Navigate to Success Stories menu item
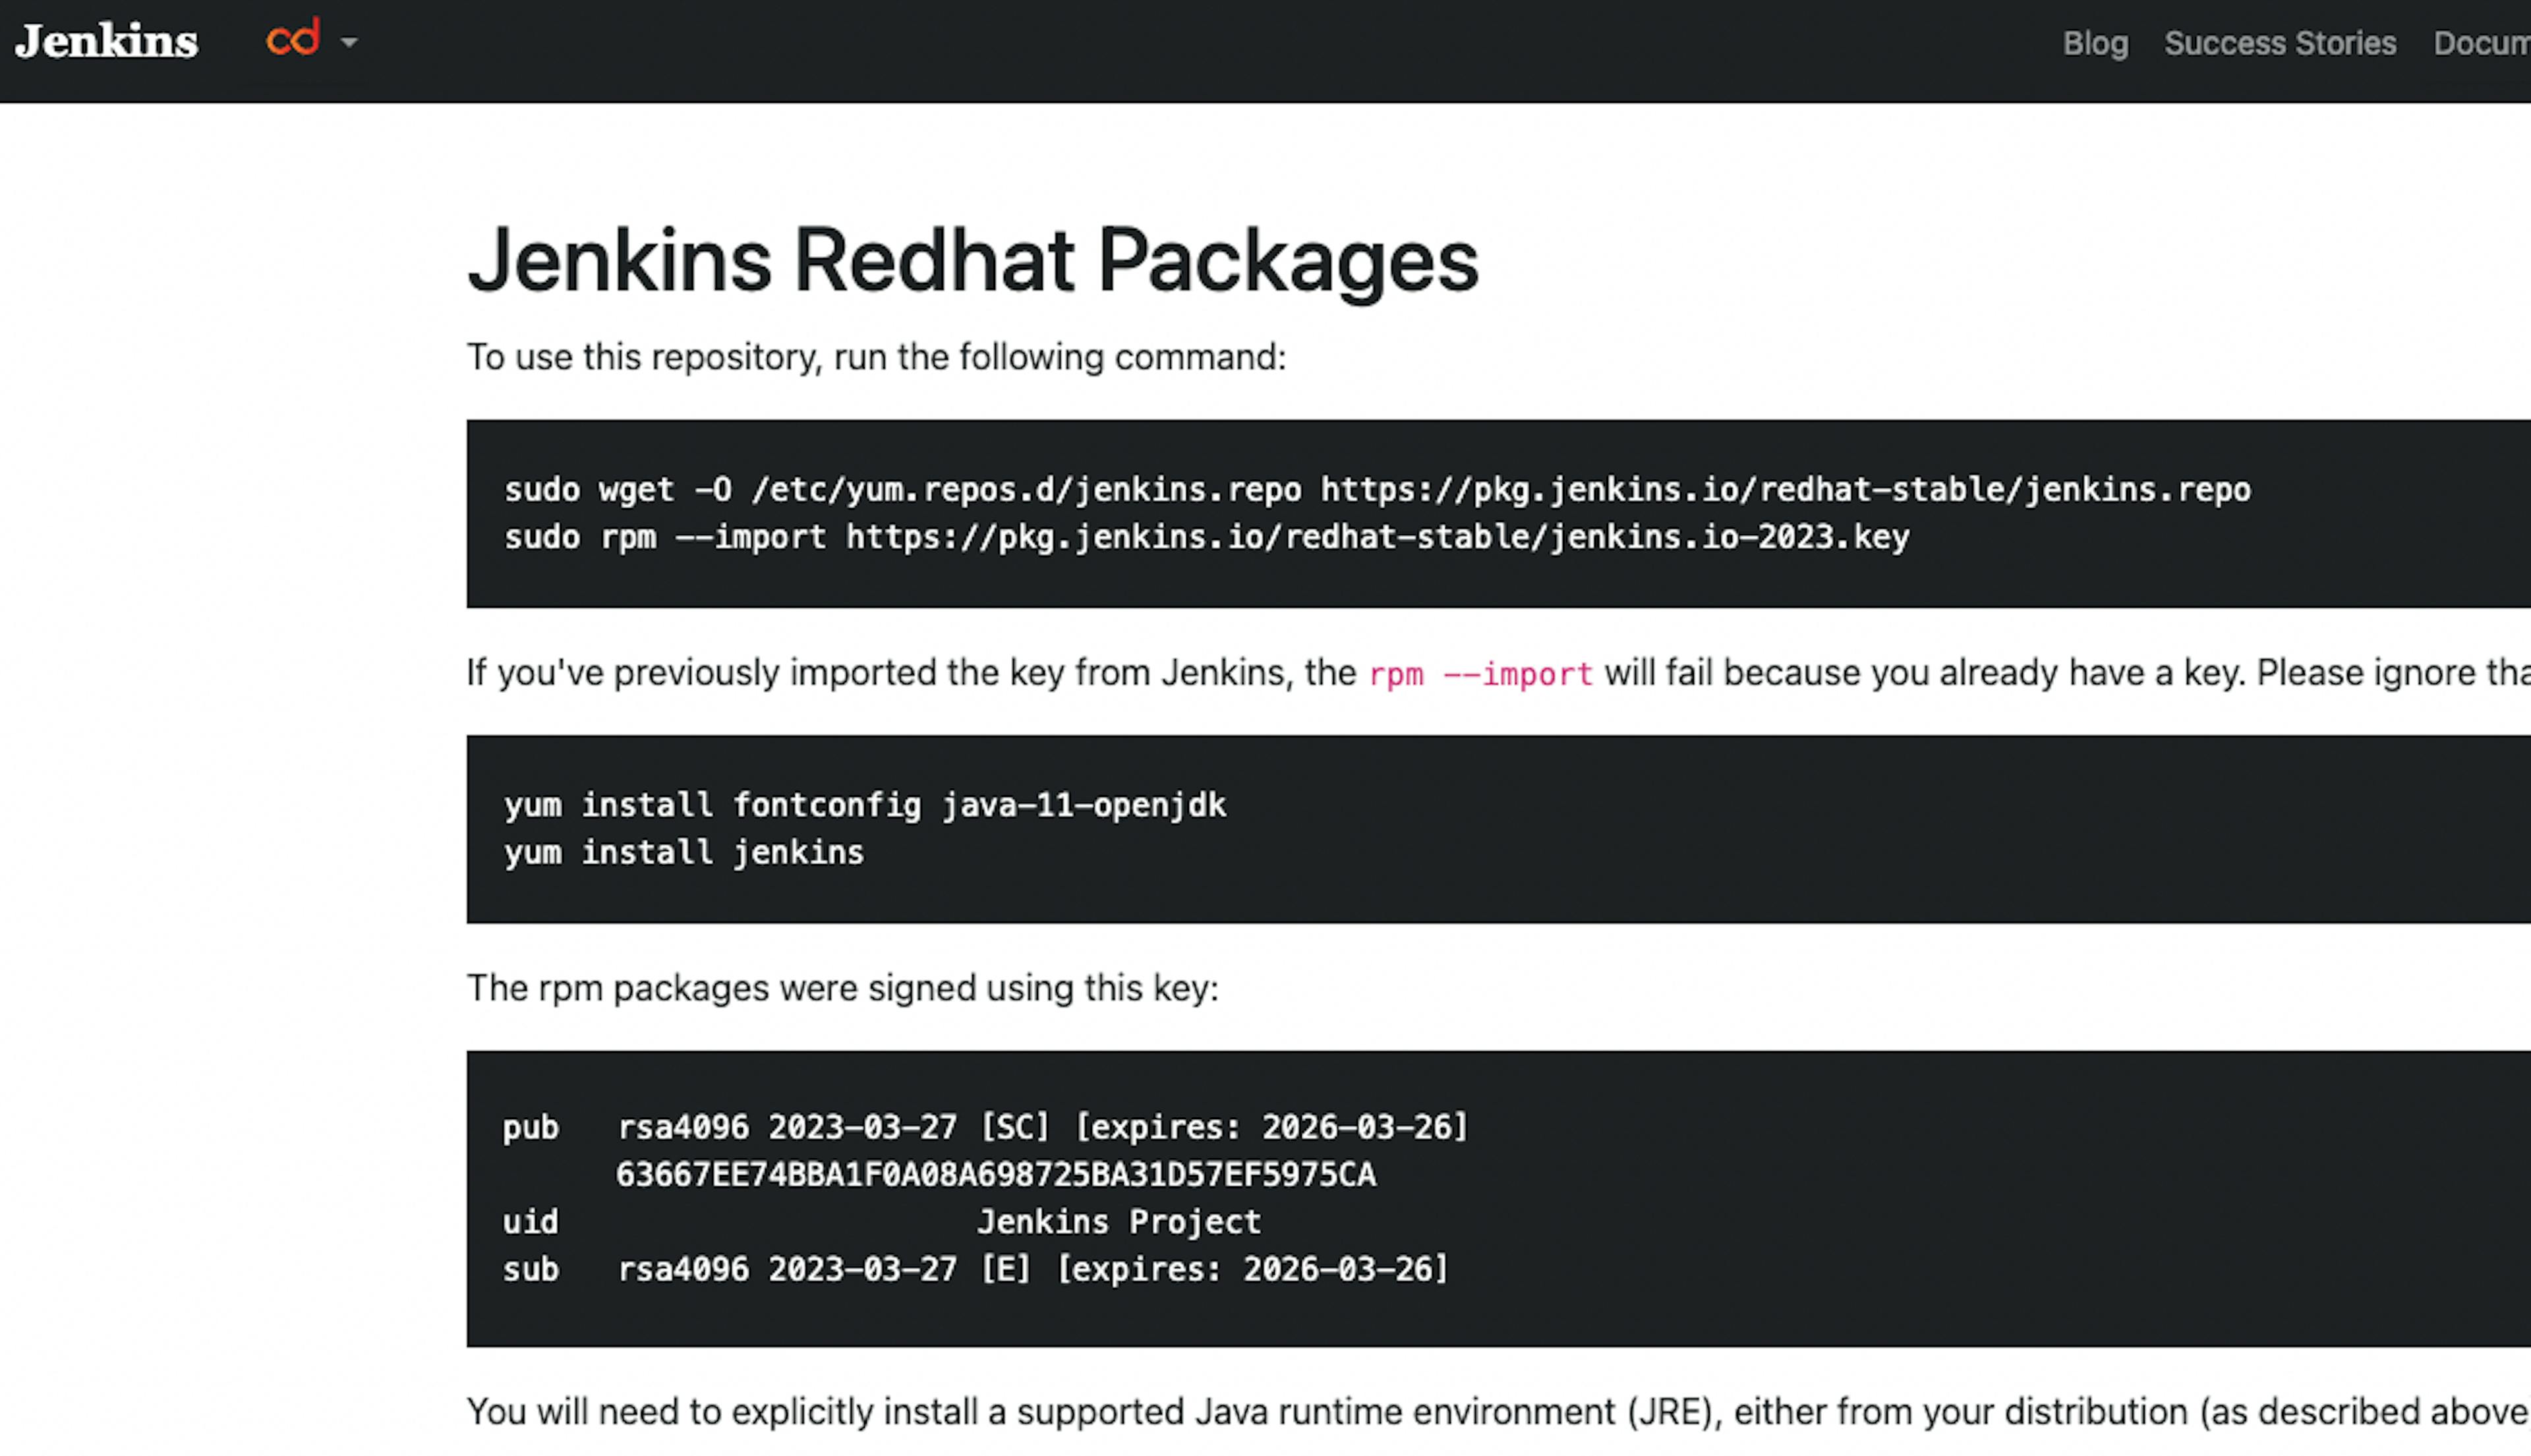This screenshot has height=1456, width=2531. 2279,42
